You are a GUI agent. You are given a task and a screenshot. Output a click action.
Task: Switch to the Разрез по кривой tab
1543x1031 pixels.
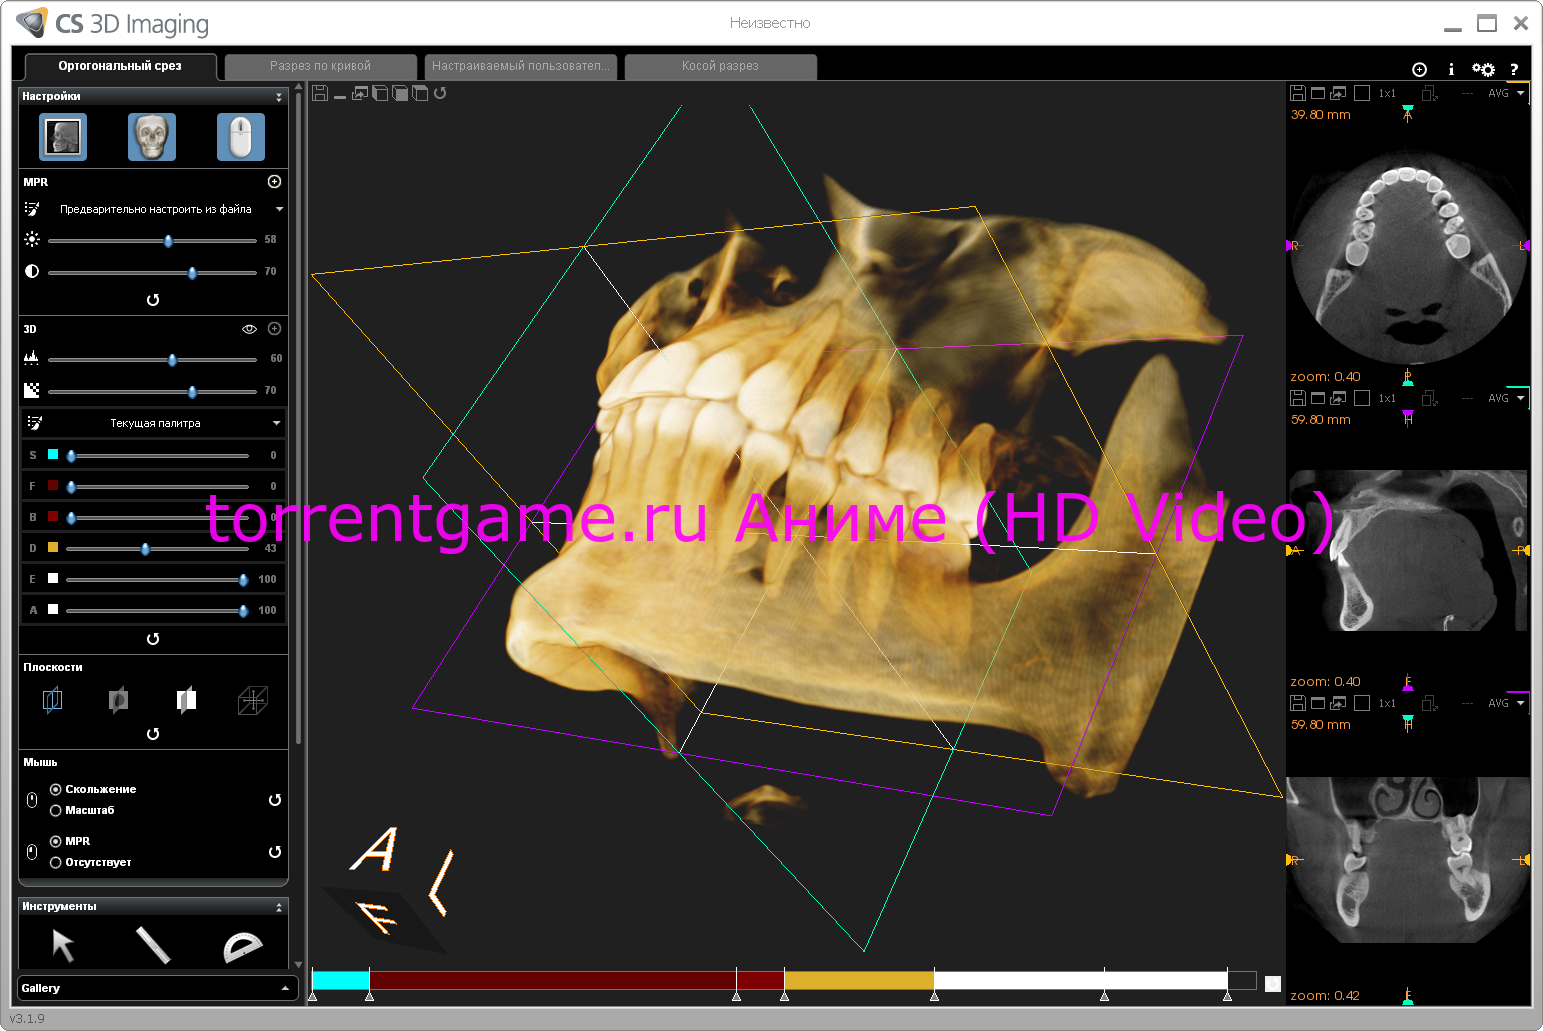[320, 66]
